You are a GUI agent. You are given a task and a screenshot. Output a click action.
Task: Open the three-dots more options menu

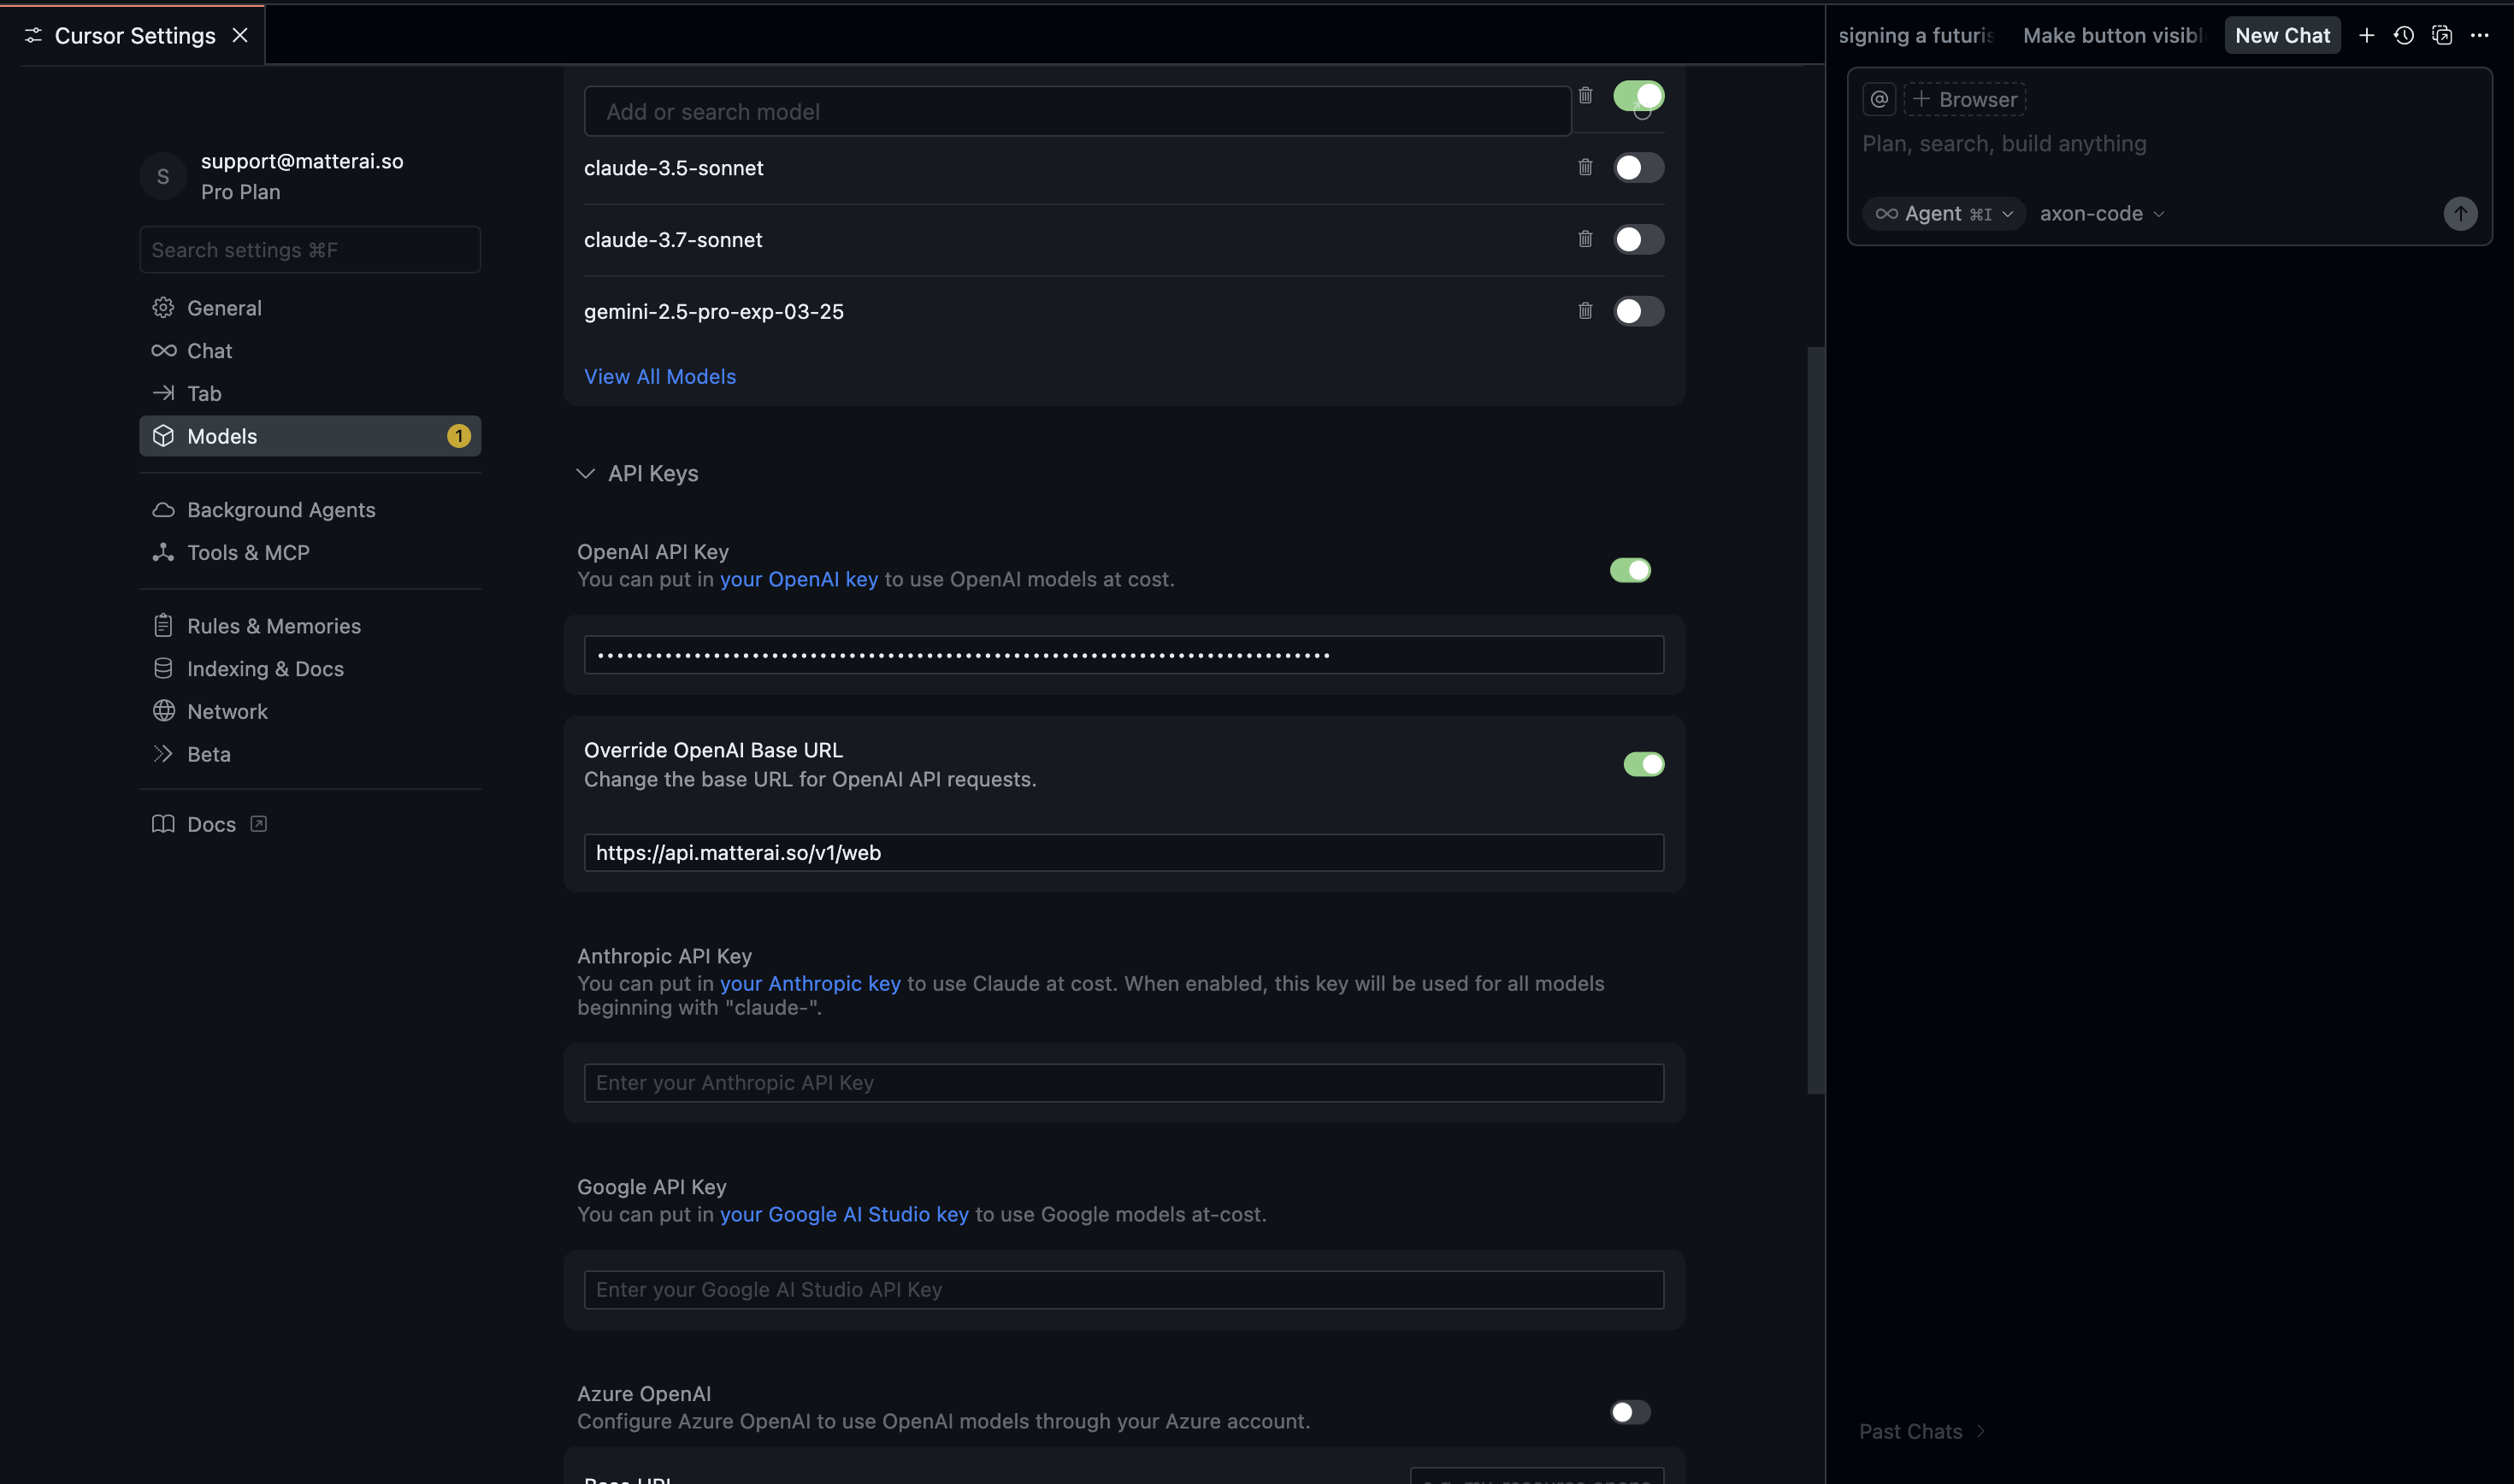2480,35
